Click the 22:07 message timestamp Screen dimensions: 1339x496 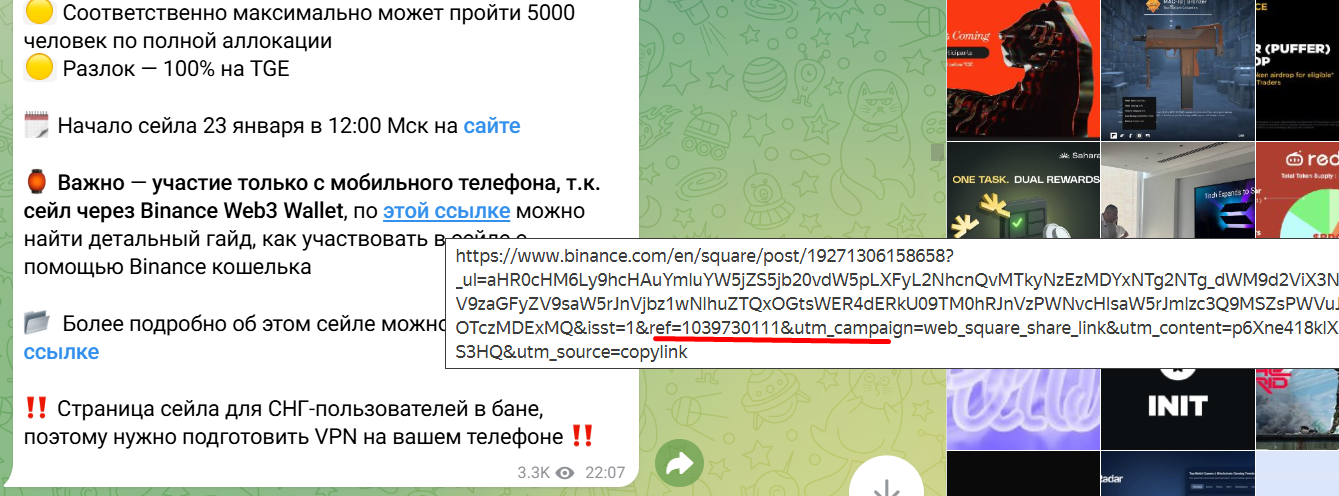[605, 472]
